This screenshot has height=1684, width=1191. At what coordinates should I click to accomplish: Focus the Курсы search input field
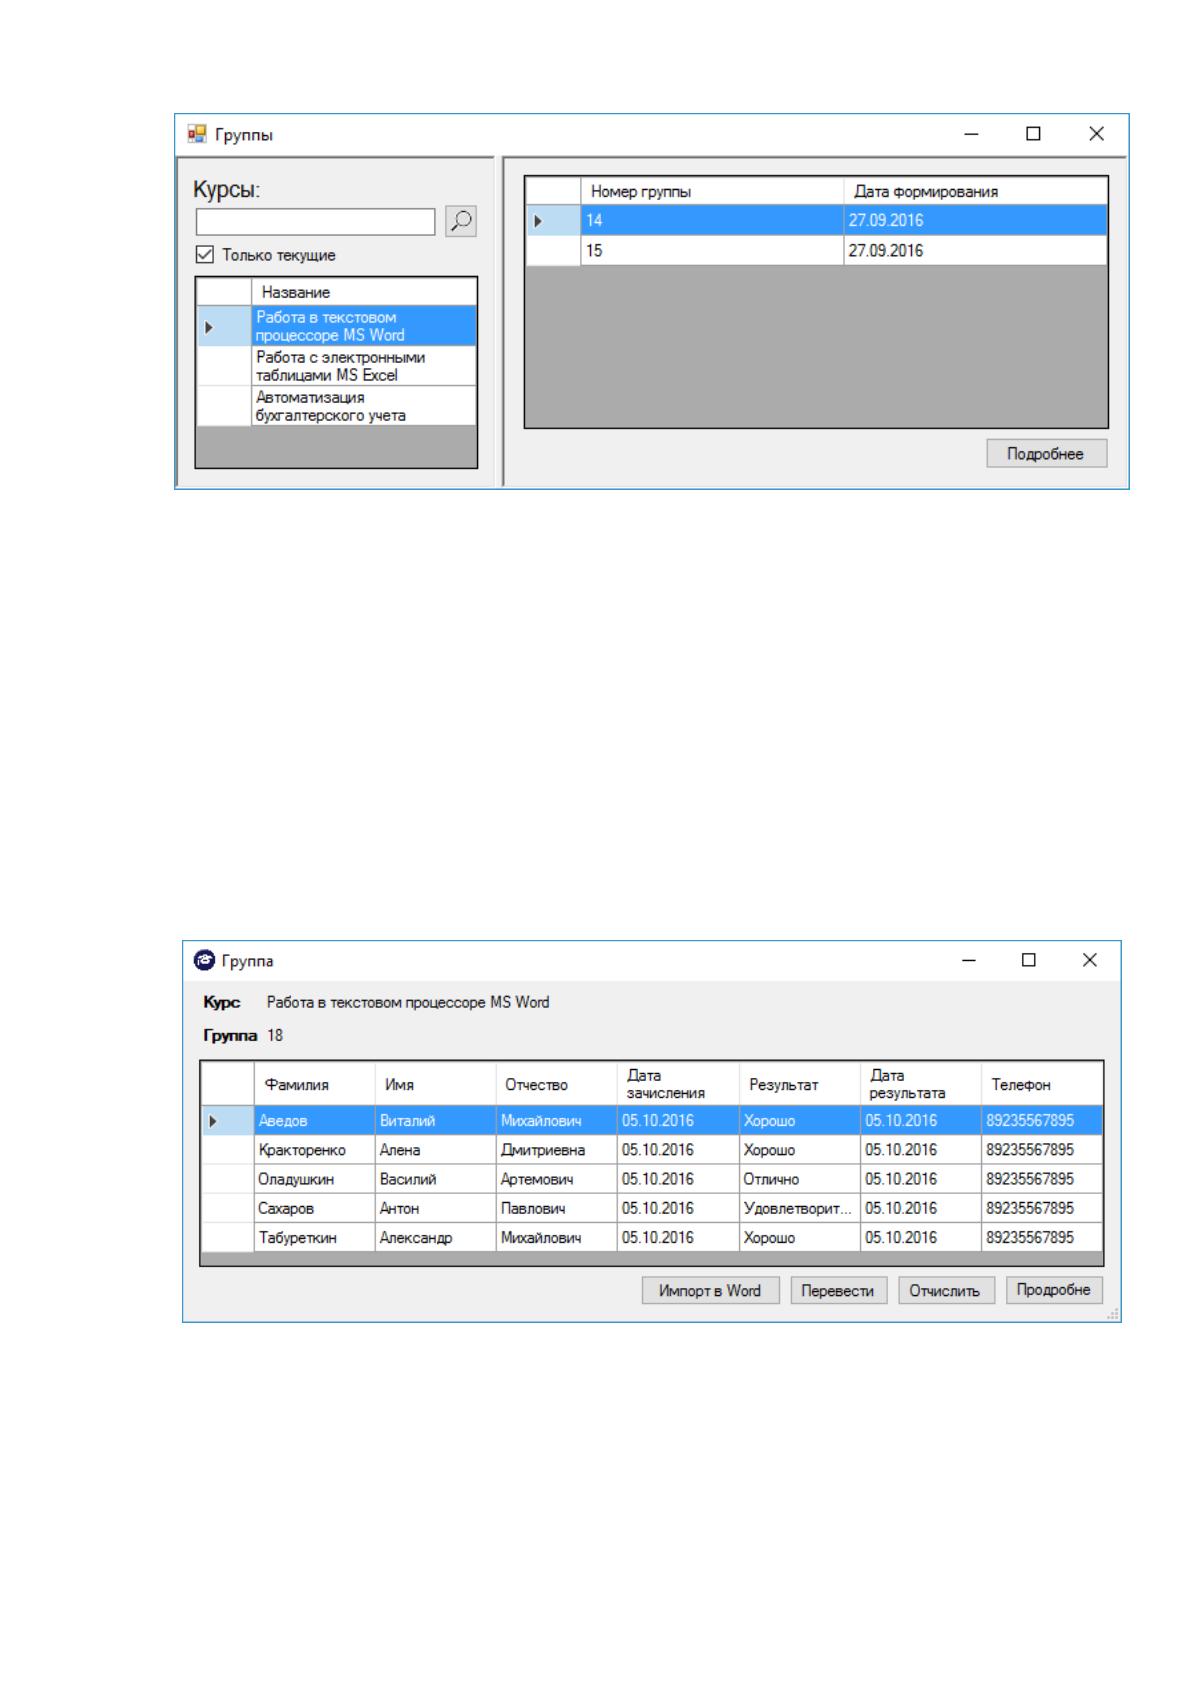316,222
